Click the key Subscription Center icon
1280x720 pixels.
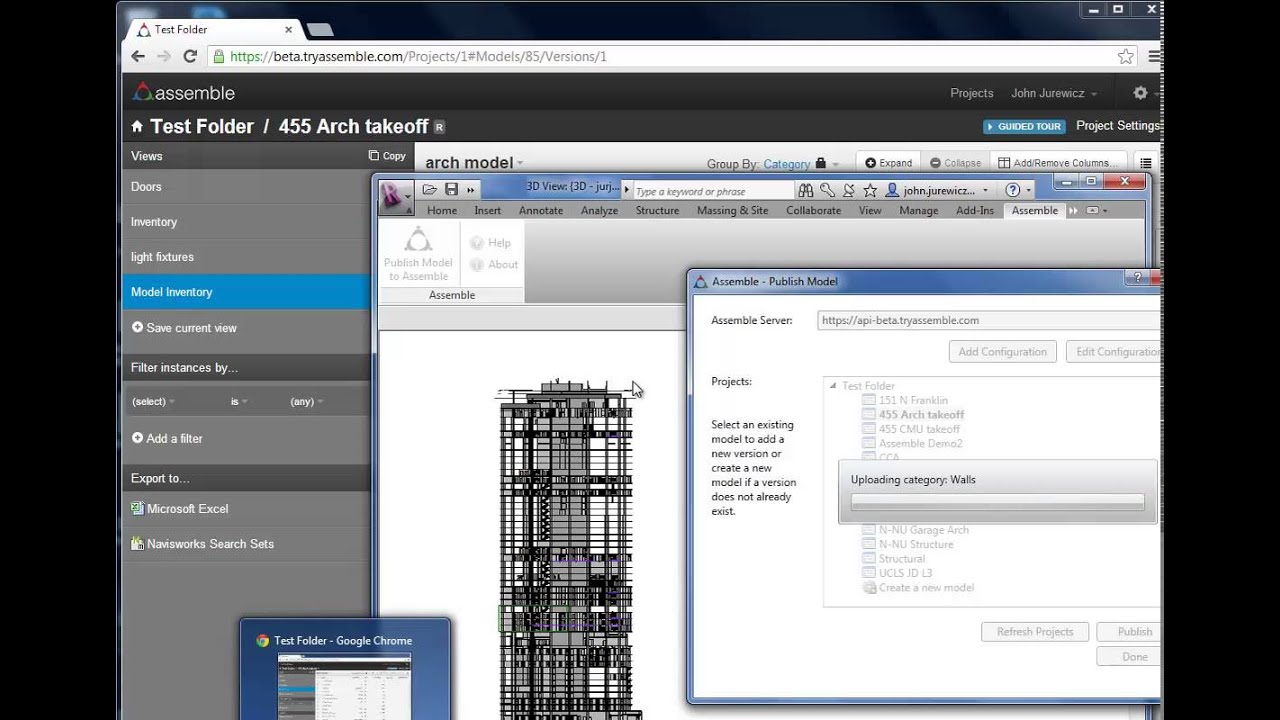point(827,190)
